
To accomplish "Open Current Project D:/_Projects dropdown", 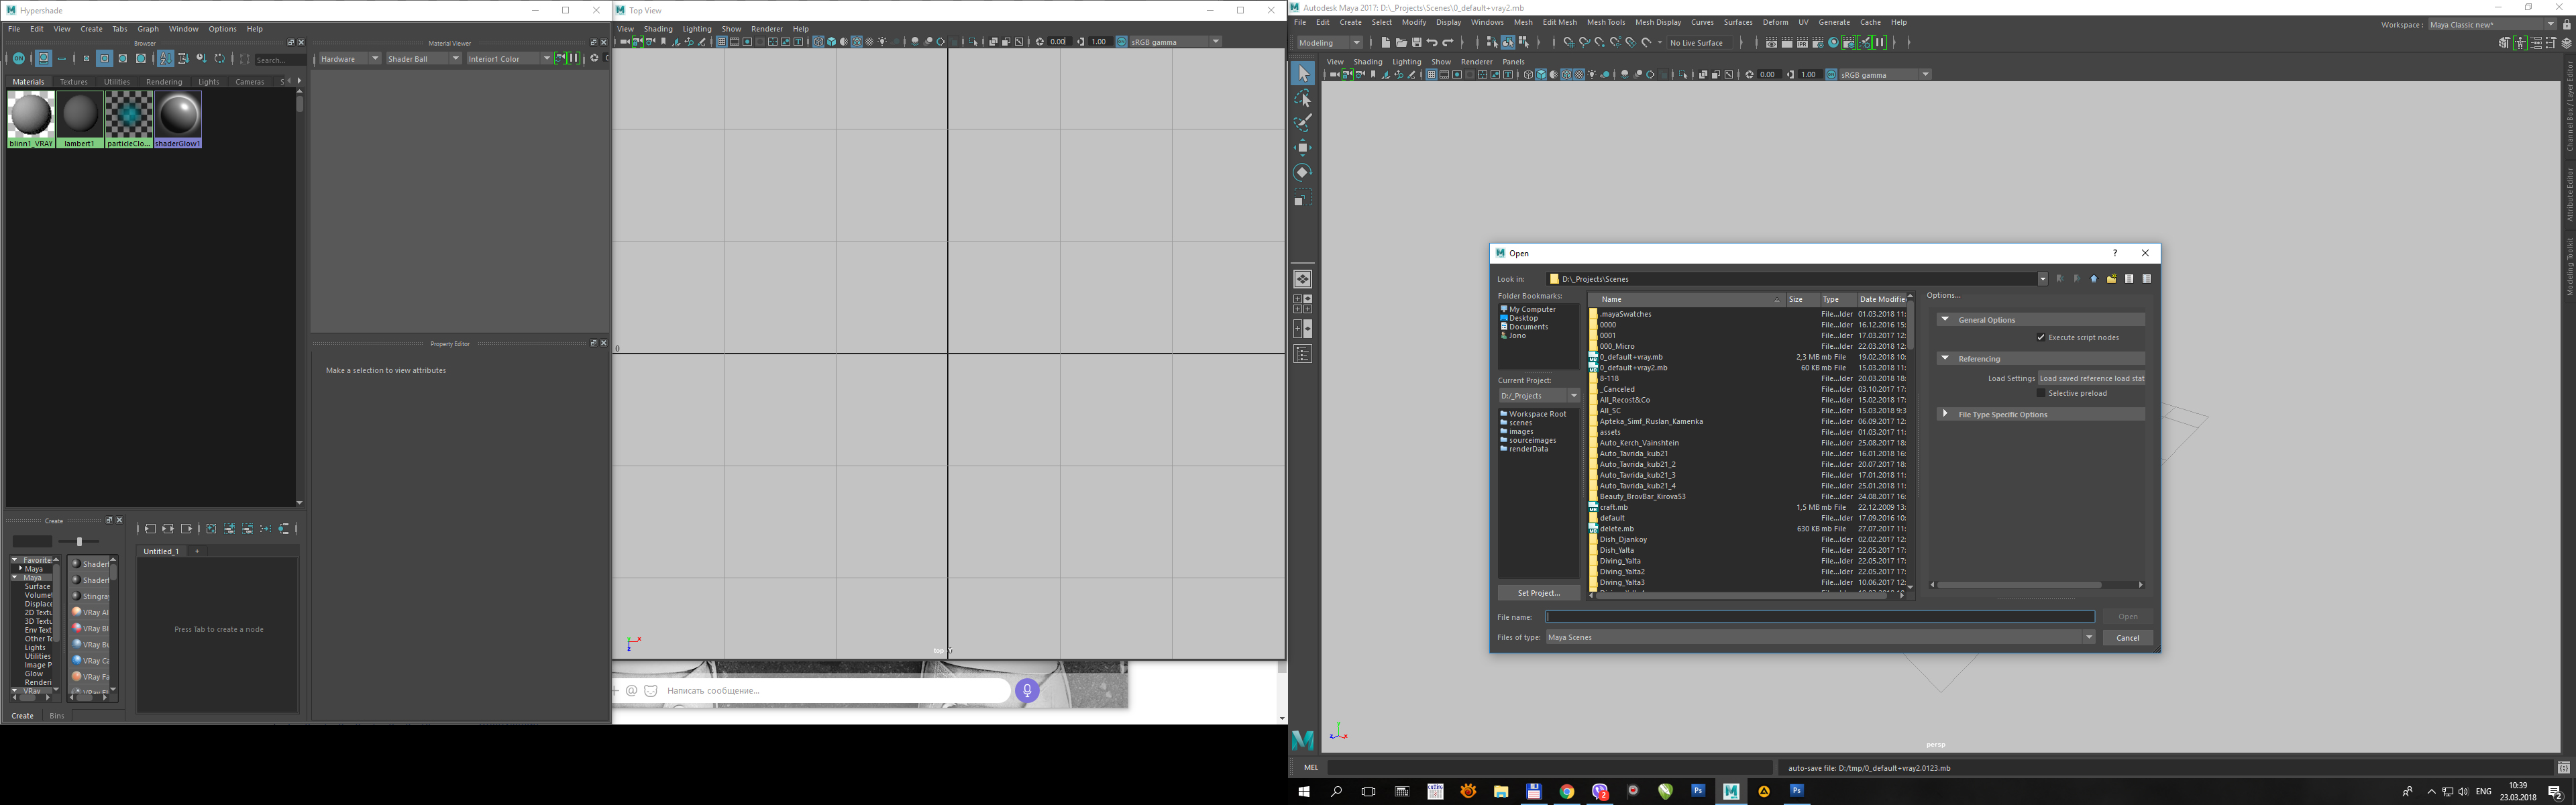I will pyautogui.click(x=1538, y=395).
